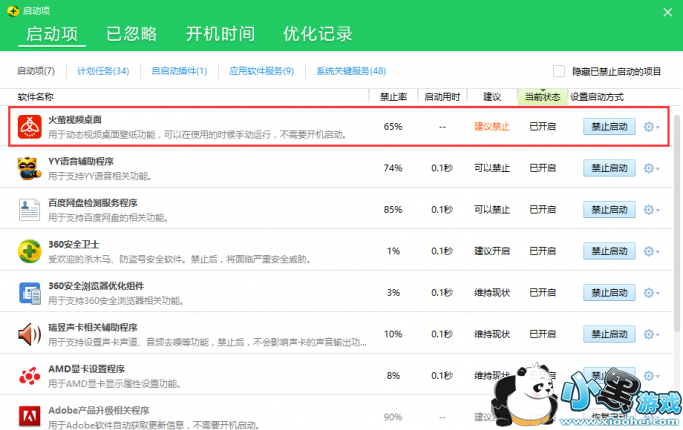Enable 隐藏已禁止启动的项目 checkbox
Image resolution: width=683 pixels, height=430 pixels.
pyautogui.click(x=559, y=71)
